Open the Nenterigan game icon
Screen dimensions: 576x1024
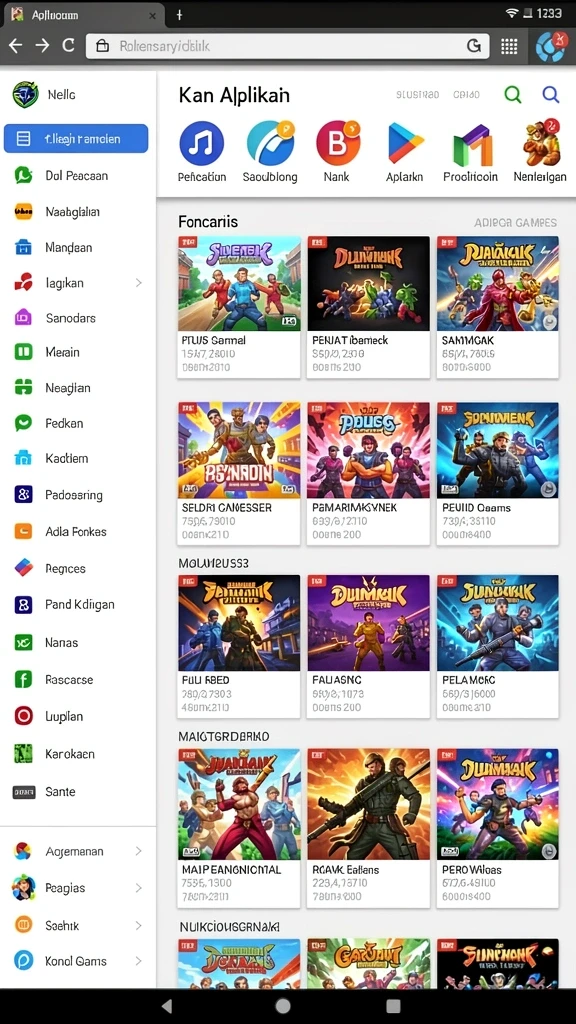(541, 142)
